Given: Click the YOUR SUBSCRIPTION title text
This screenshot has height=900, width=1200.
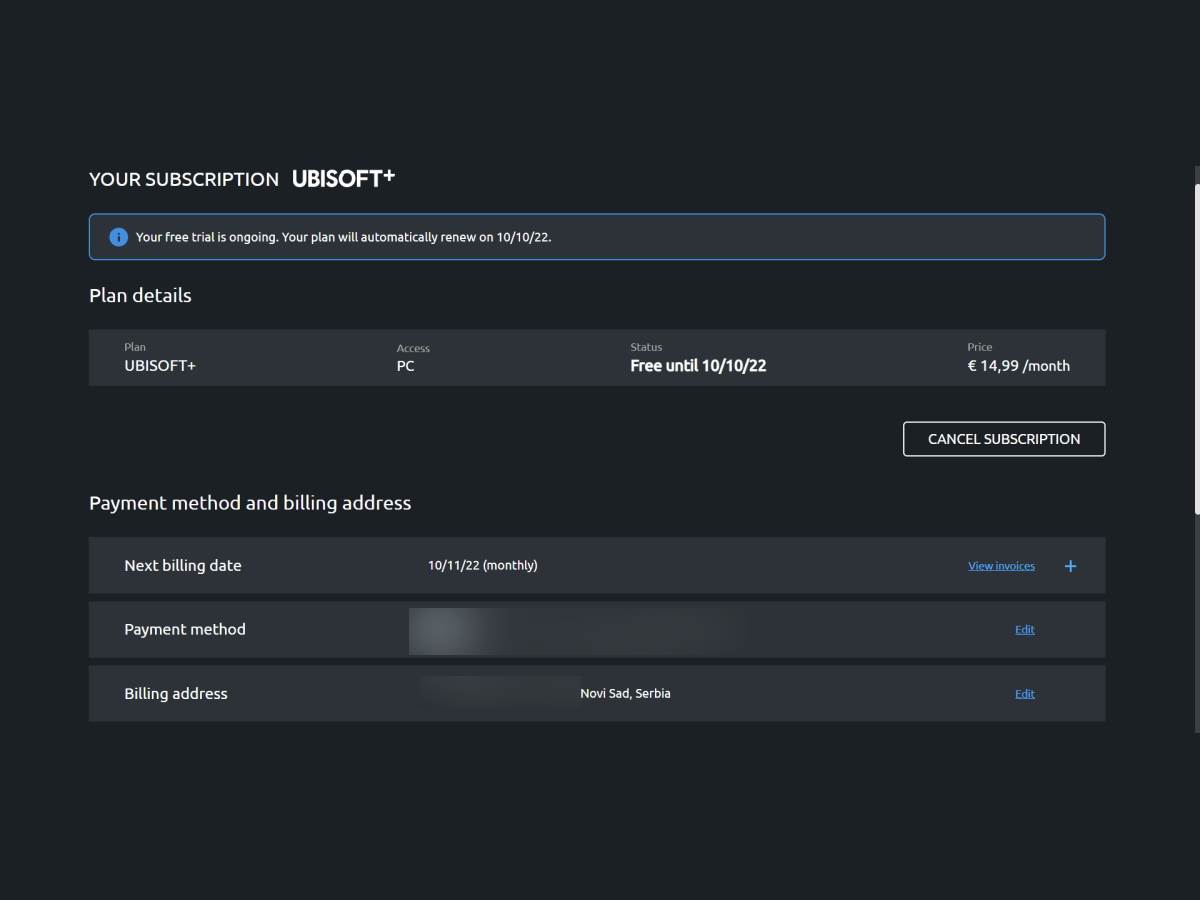Looking at the screenshot, I should (x=184, y=179).
